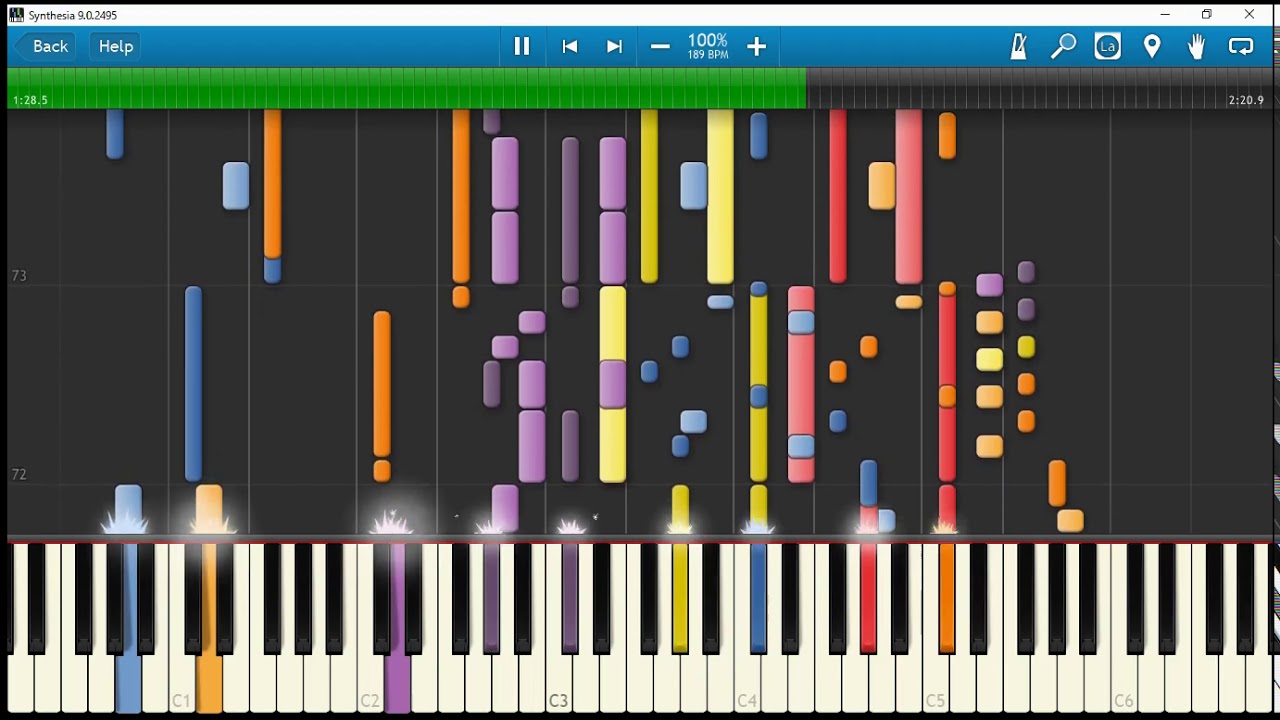Add a bookmark marker

[x=1152, y=46]
